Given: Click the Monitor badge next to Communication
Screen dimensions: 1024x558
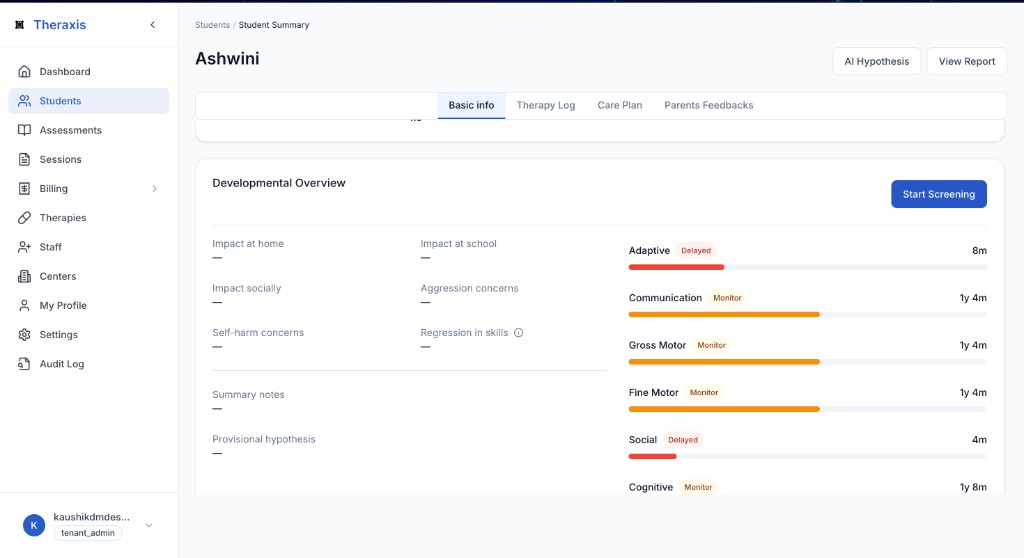Looking at the screenshot, I should click(x=727, y=298).
